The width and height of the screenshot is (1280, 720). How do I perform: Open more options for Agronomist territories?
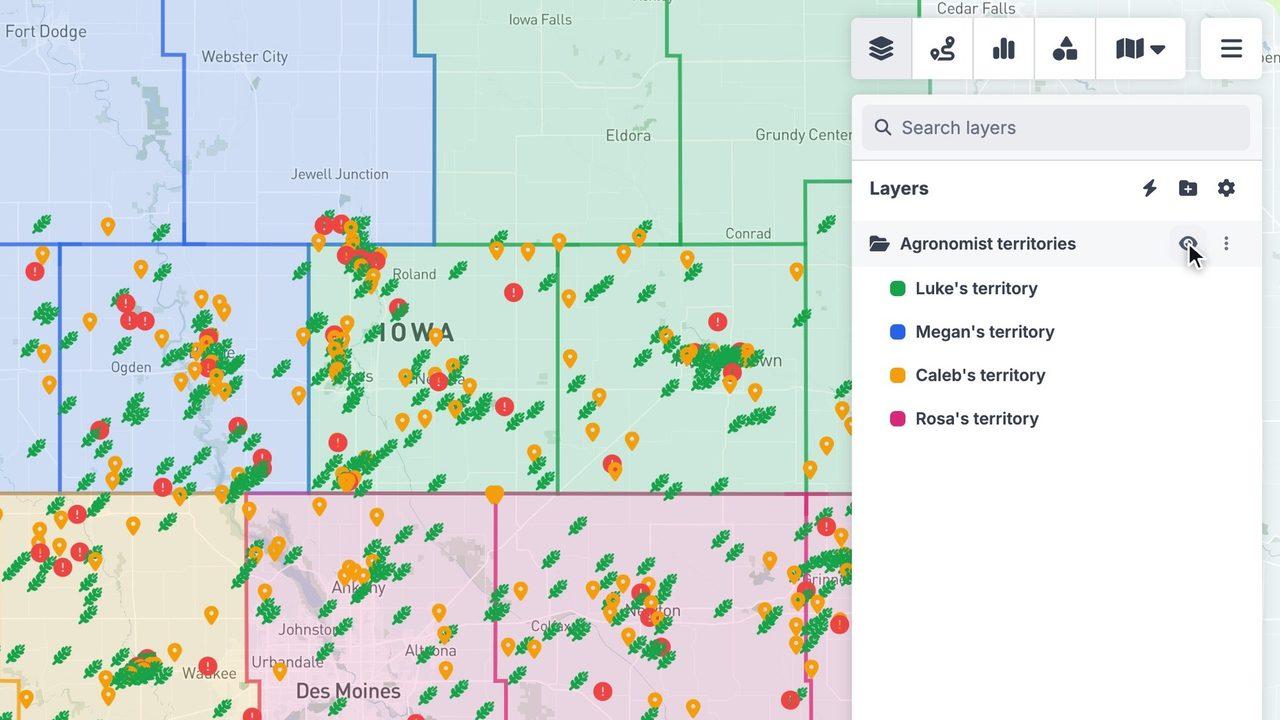click(x=1226, y=244)
